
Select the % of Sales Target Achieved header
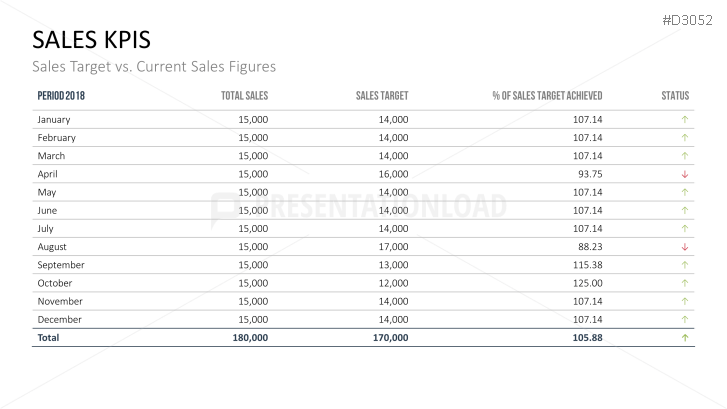[x=547, y=96]
